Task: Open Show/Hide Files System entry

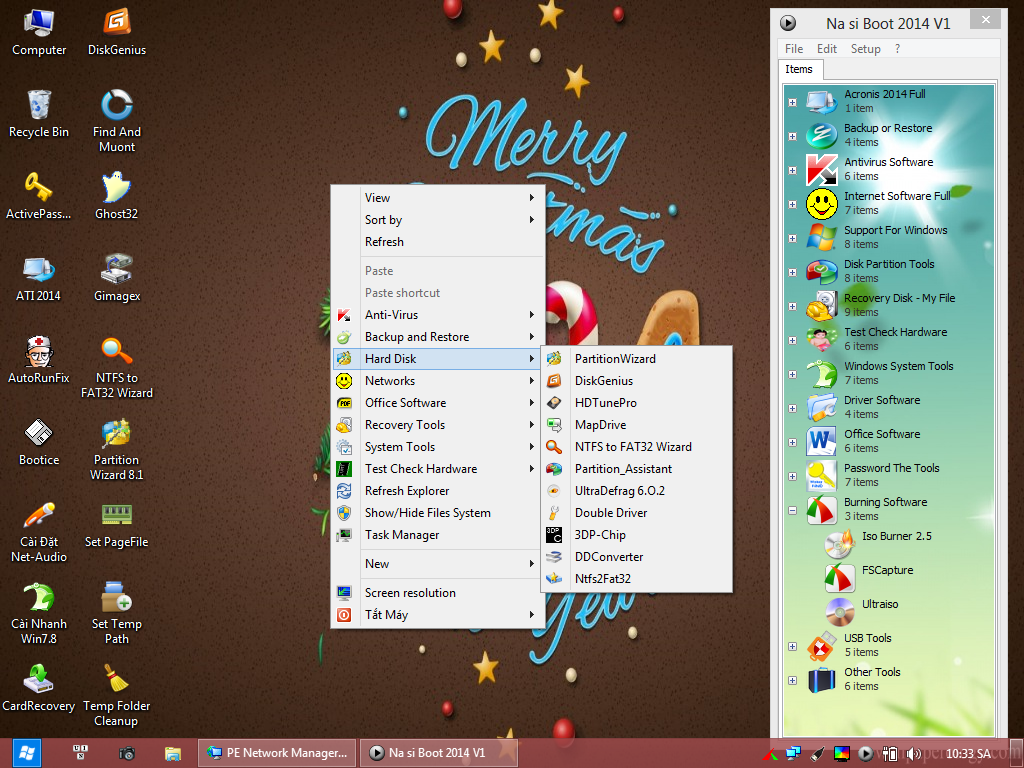Action: point(438,513)
